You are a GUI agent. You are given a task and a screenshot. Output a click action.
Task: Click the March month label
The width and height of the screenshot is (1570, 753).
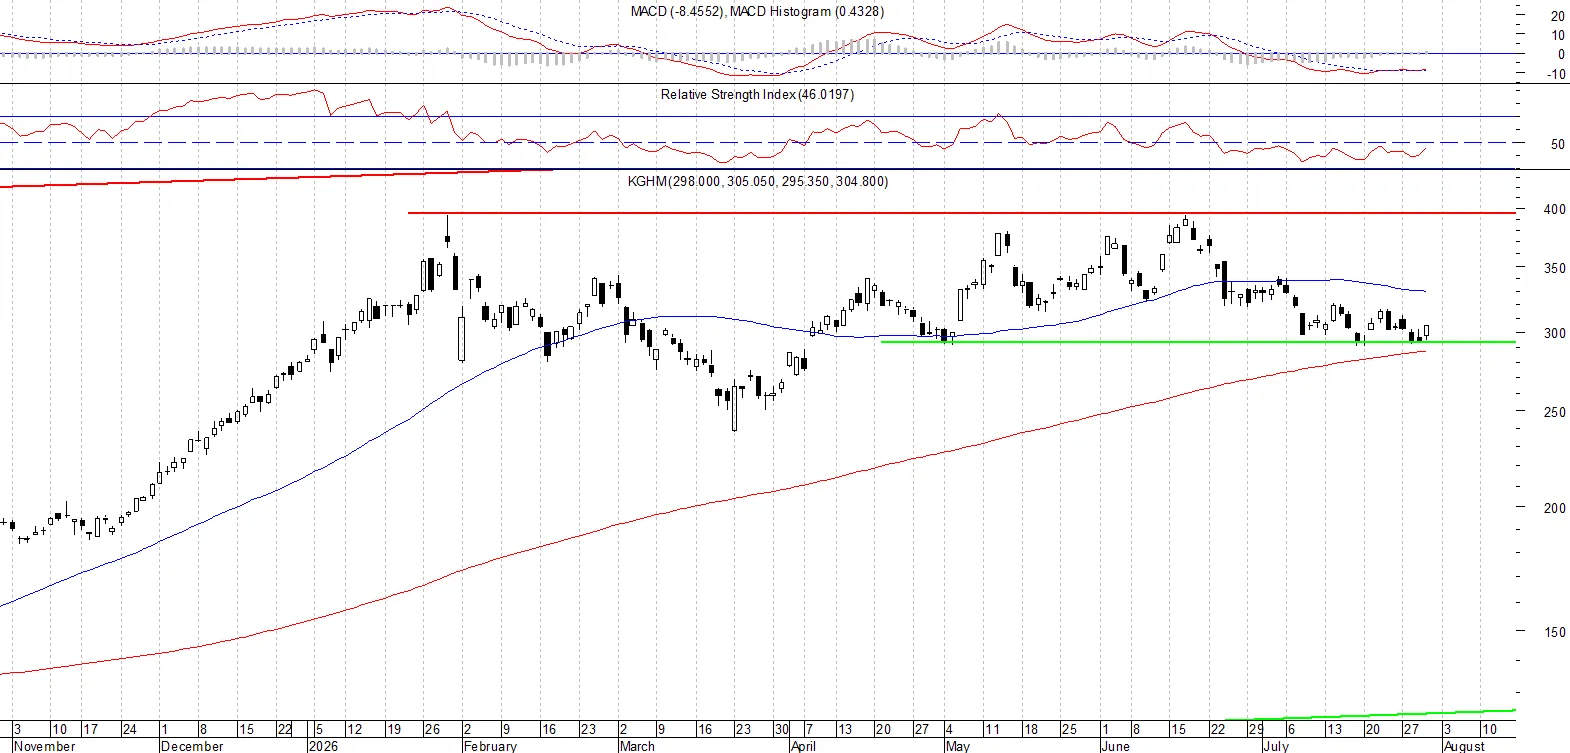point(637,746)
